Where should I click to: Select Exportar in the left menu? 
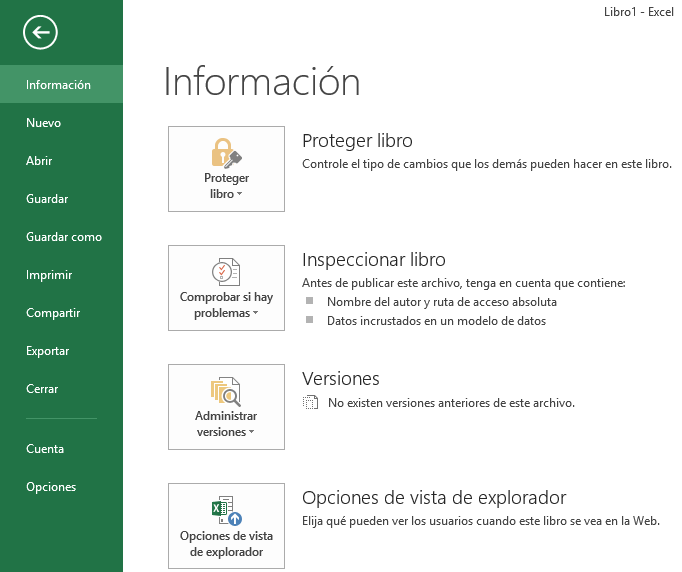(x=48, y=351)
